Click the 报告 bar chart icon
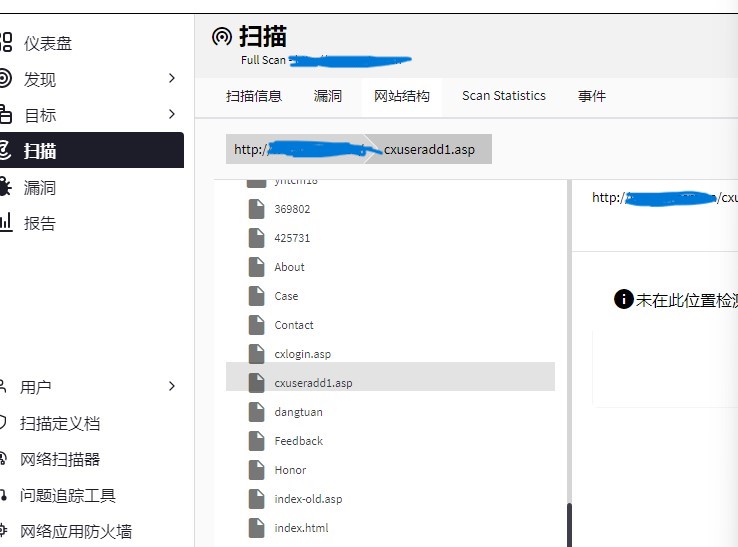This screenshot has width=738, height=547. point(6,222)
